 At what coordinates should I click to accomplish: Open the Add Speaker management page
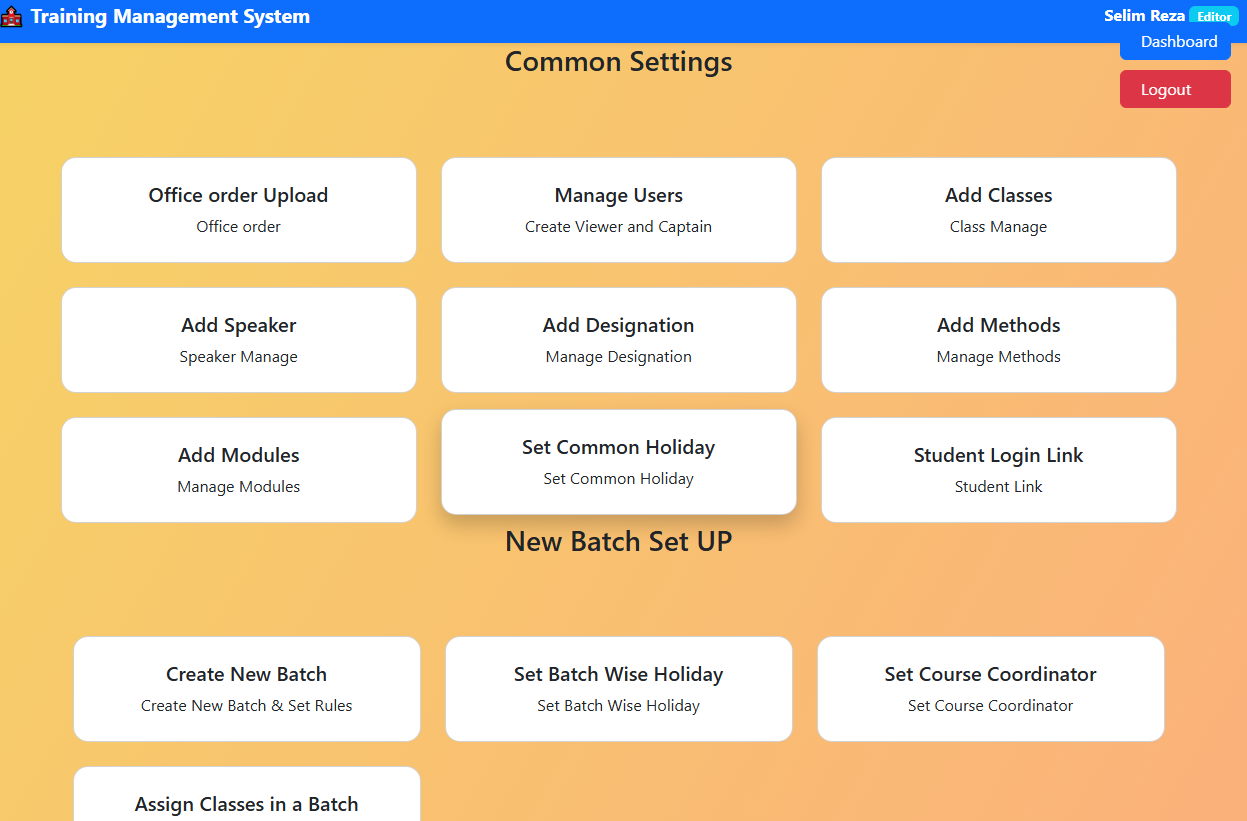tap(238, 340)
